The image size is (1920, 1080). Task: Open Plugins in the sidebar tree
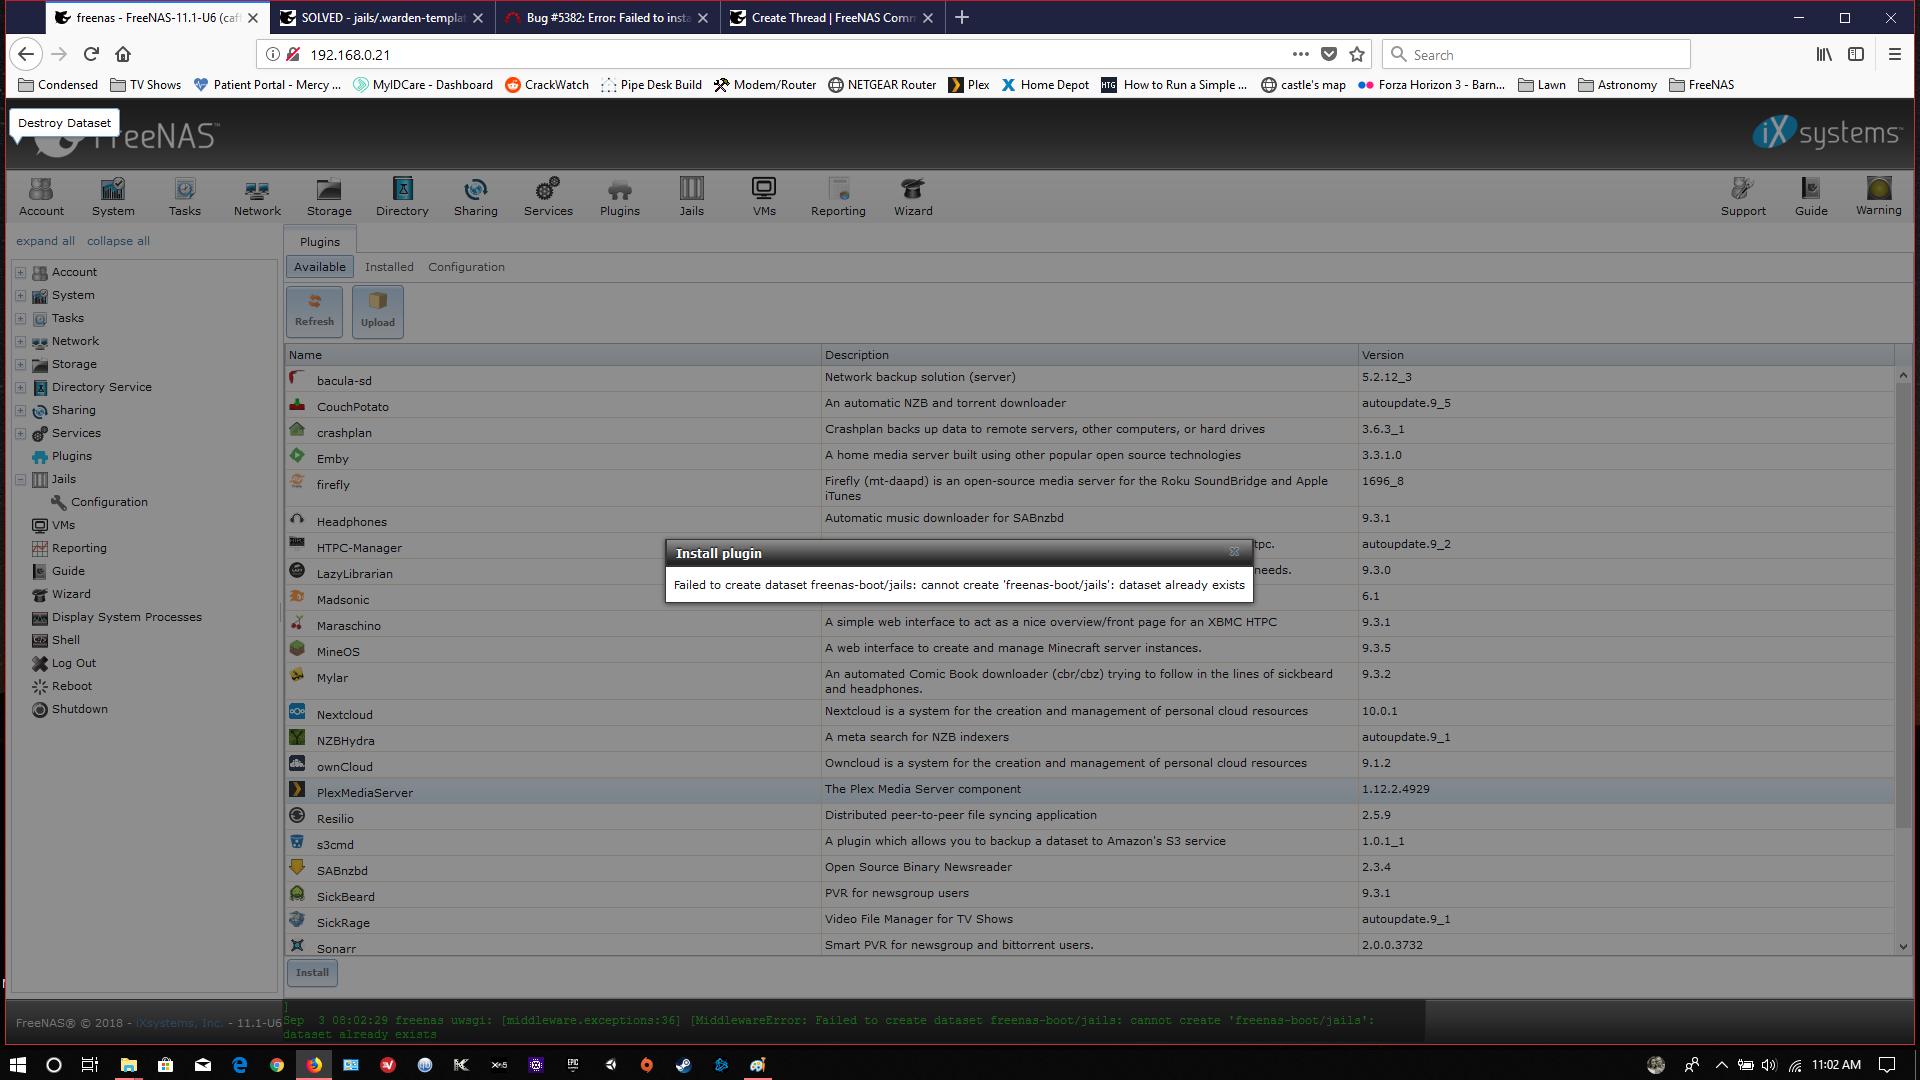pos(71,456)
